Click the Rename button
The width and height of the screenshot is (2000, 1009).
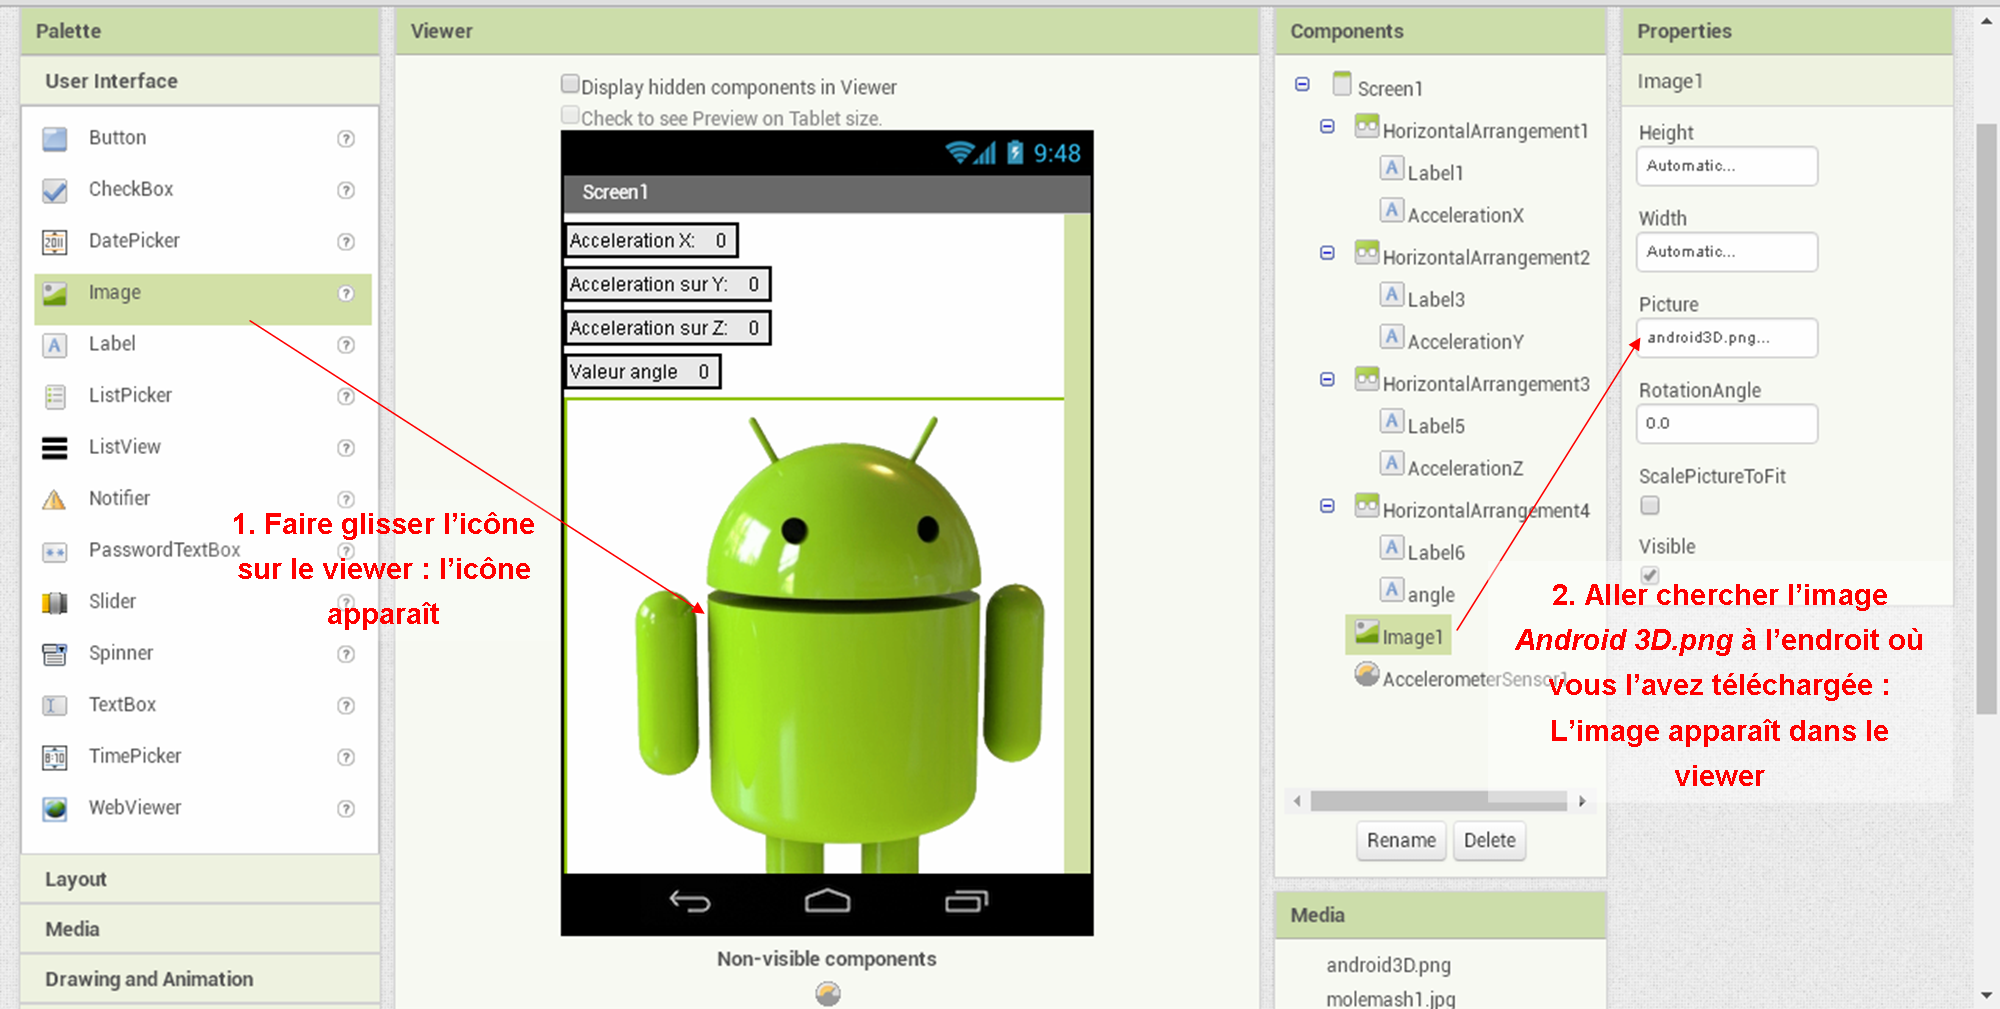tap(1401, 841)
